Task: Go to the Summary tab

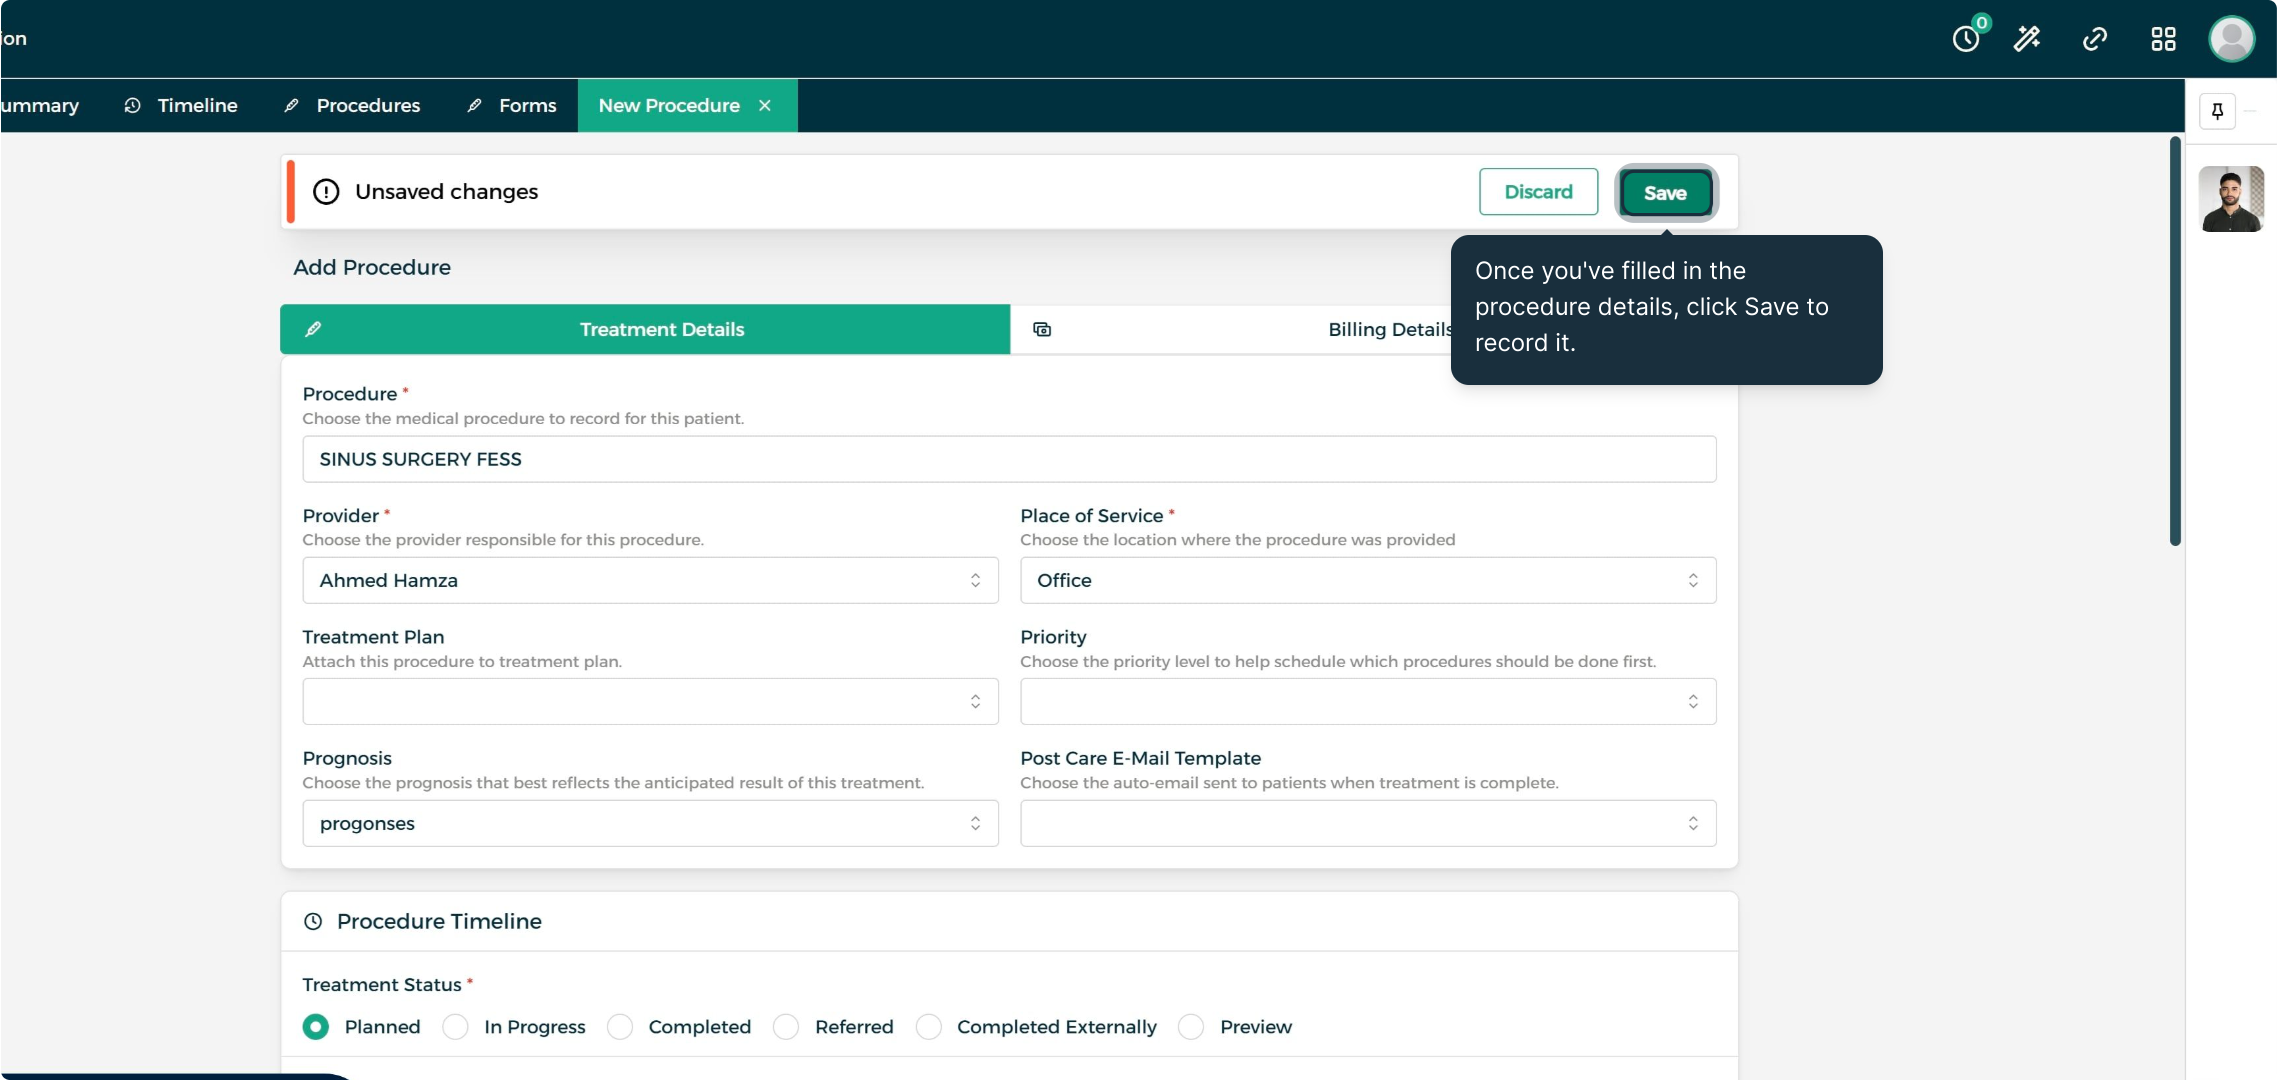Action: (x=40, y=105)
